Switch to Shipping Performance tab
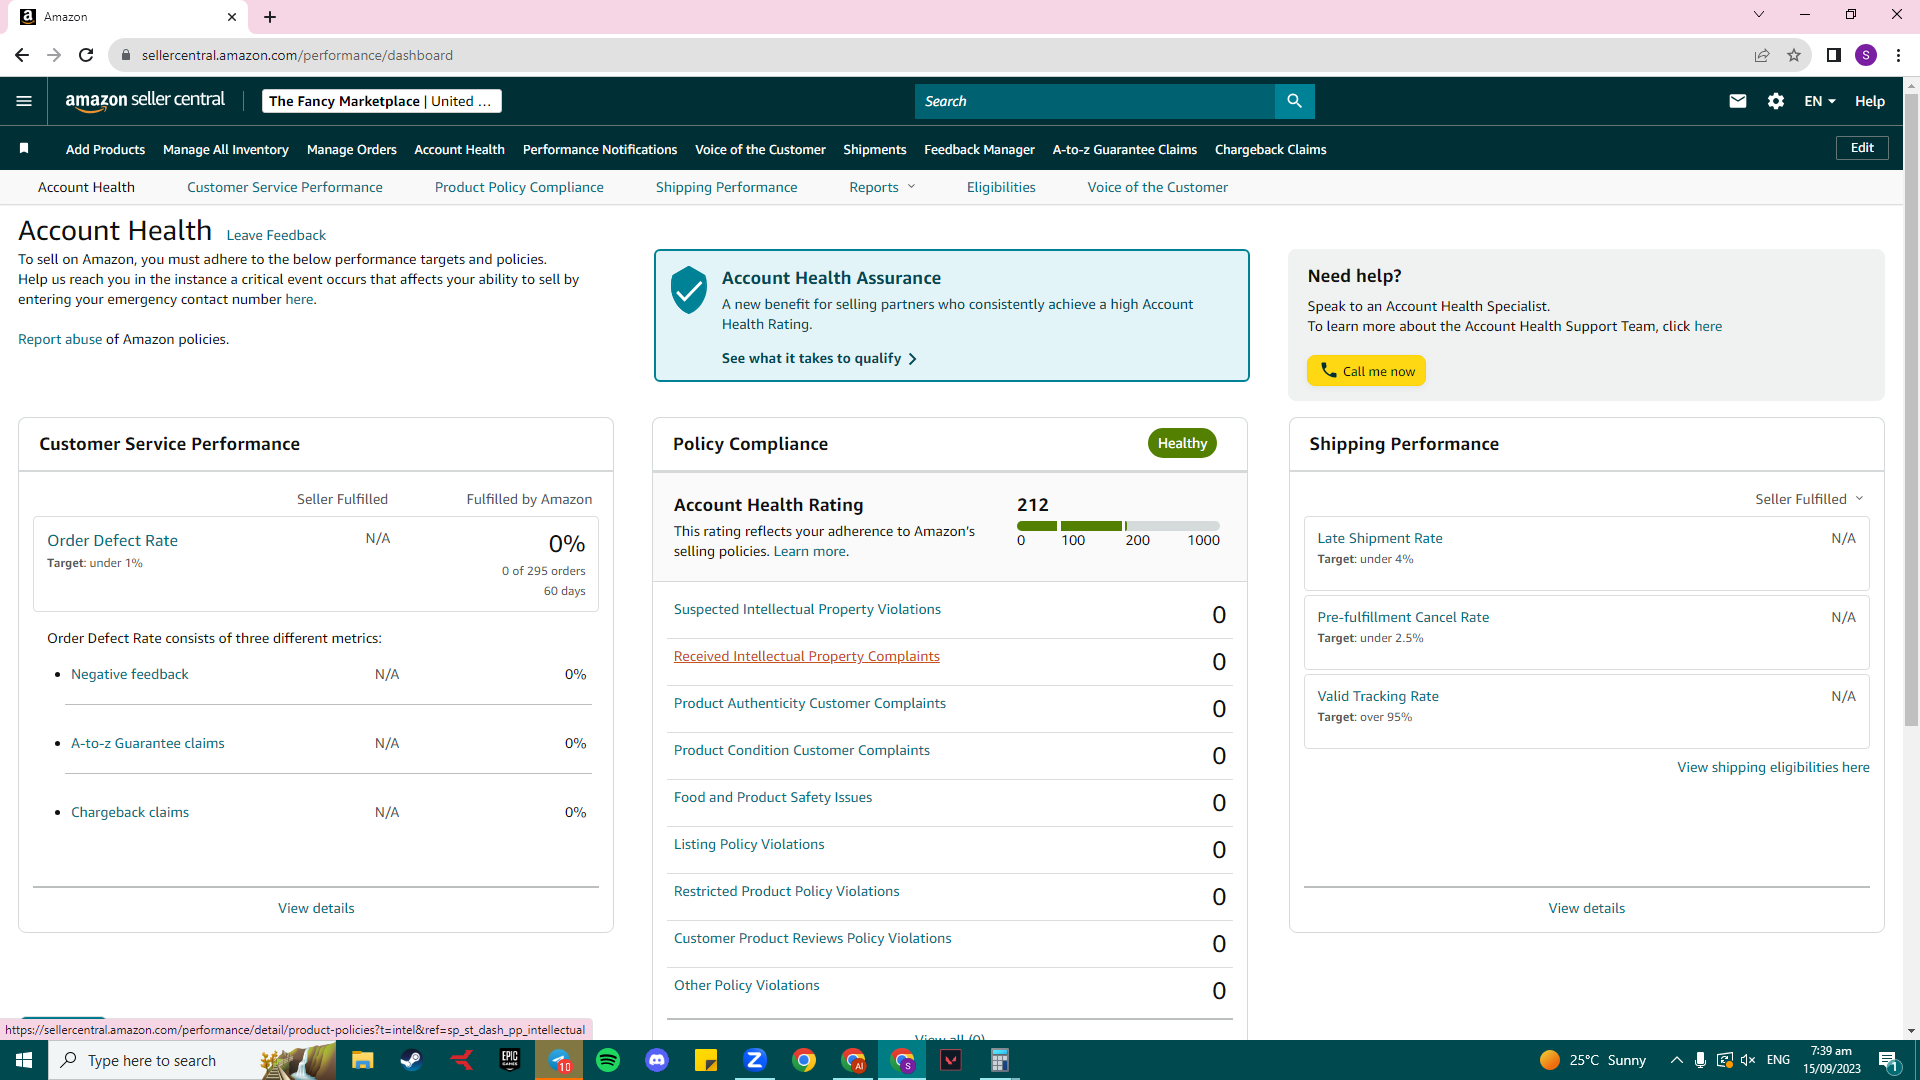This screenshot has height=1080, width=1920. [727, 187]
